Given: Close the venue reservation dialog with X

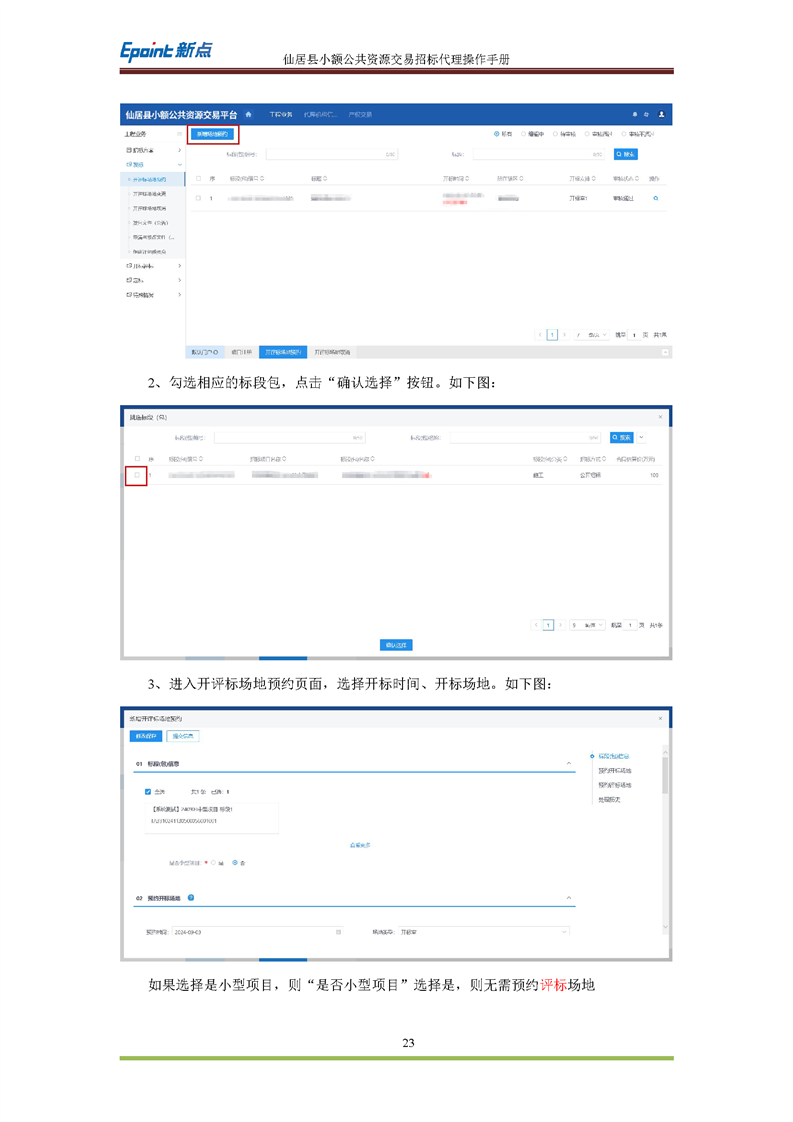Looking at the screenshot, I should click(x=660, y=718).
